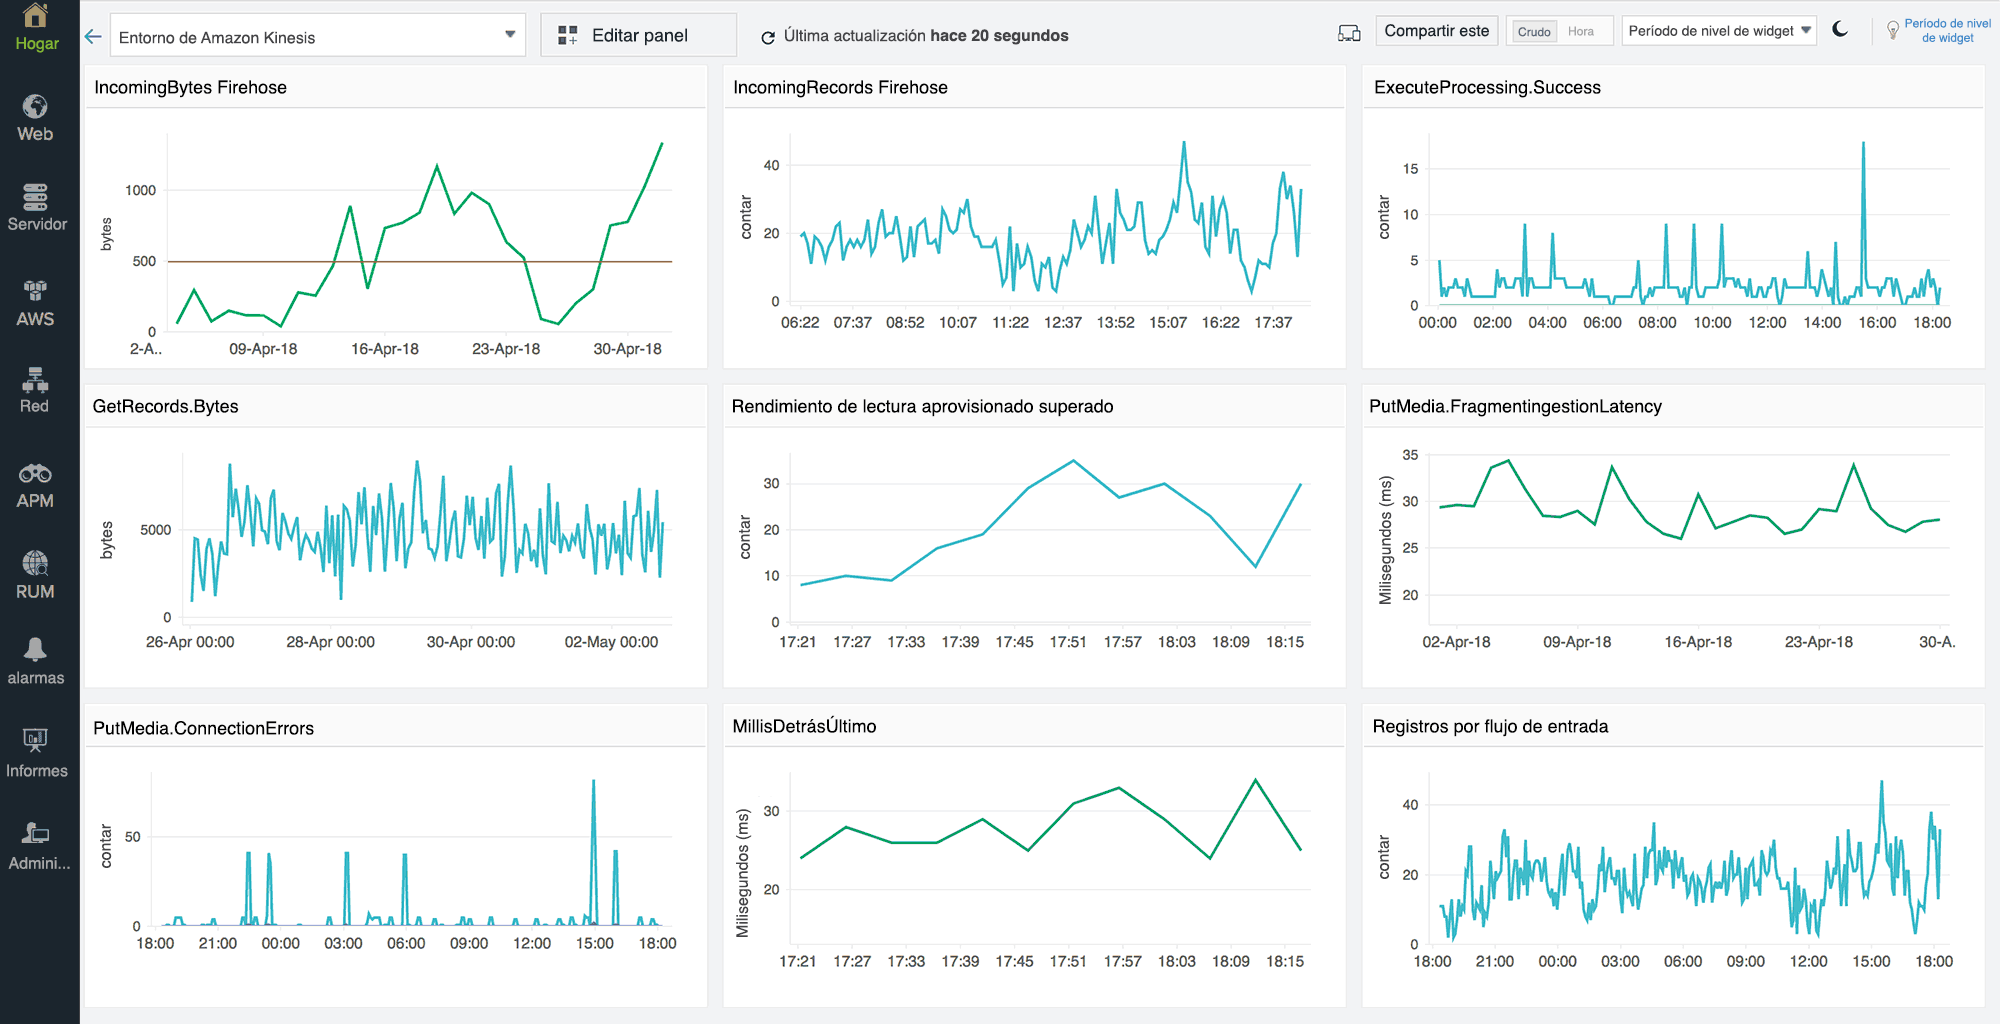
Task: Click the Compartir este button
Action: coord(1437,31)
